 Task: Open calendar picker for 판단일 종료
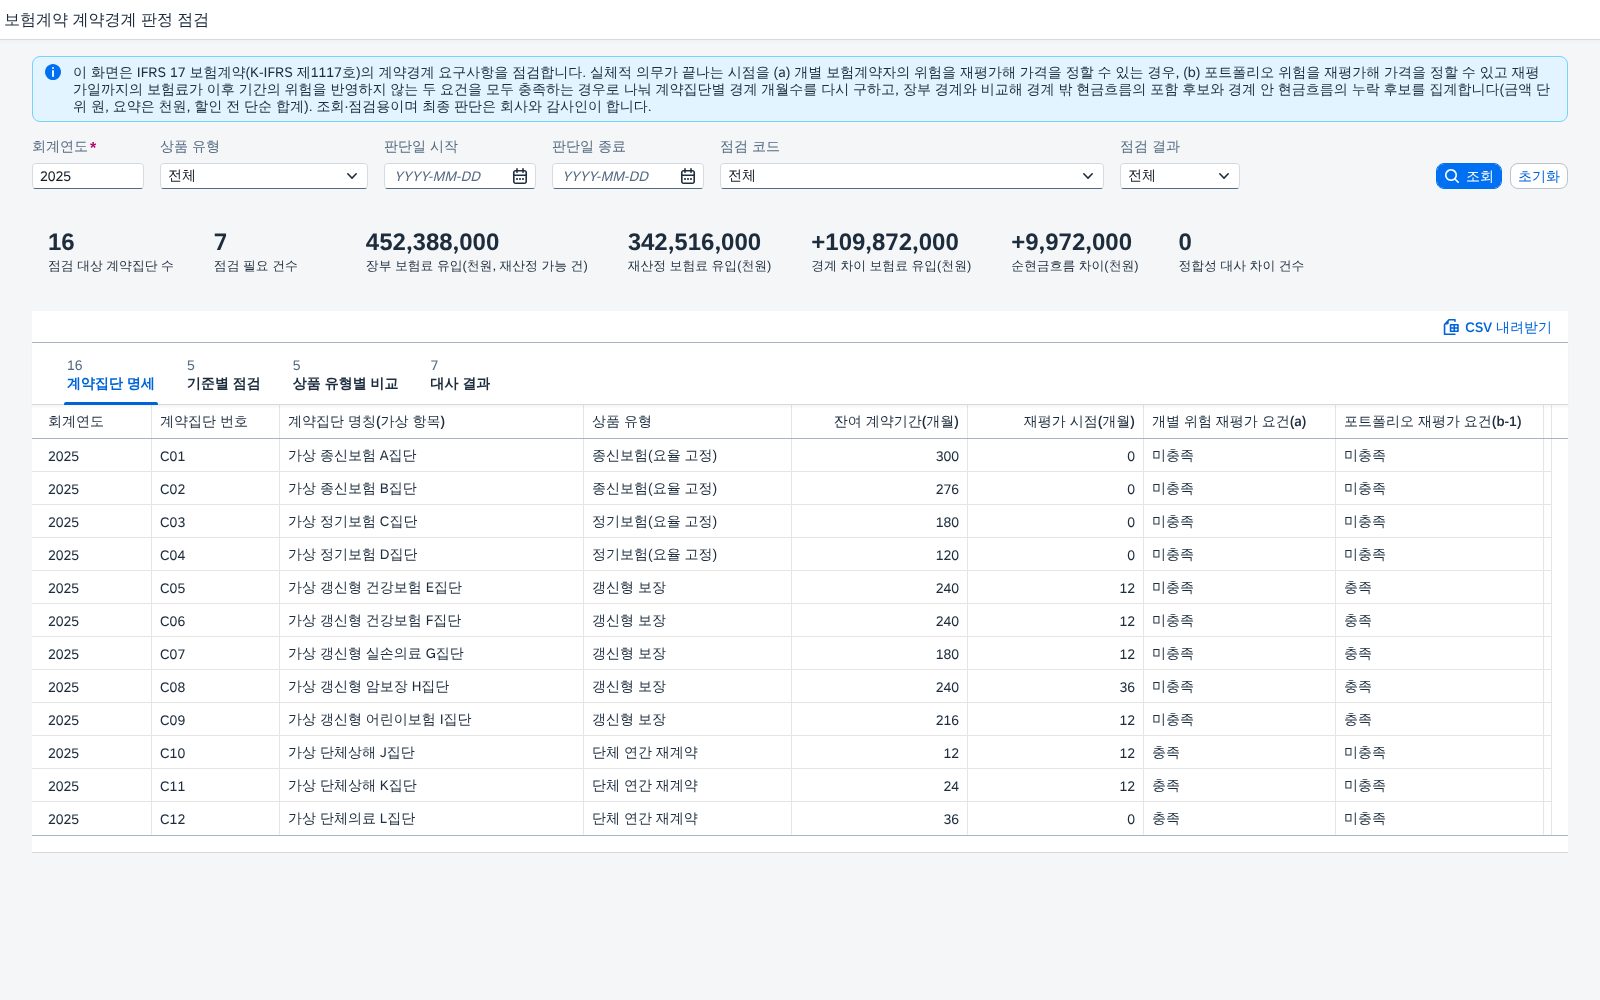(x=688, y=176)
